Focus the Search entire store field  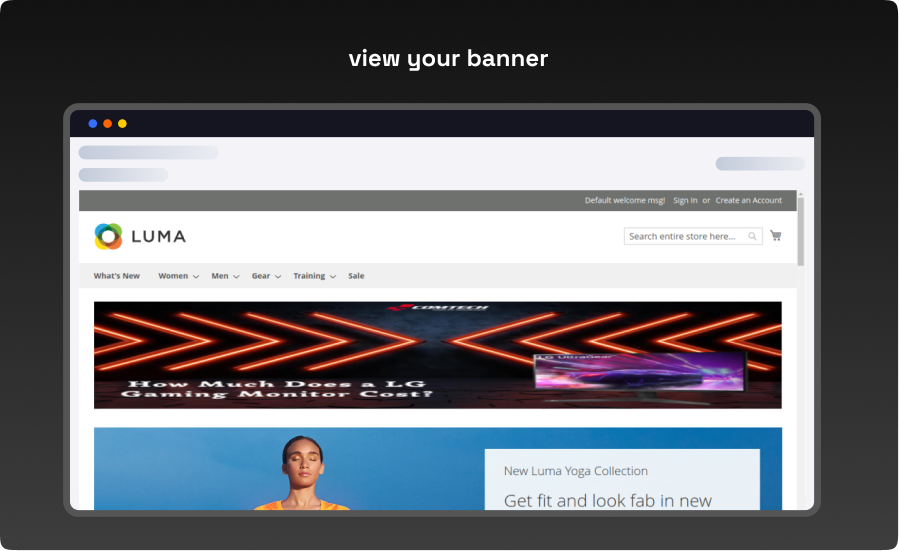[685, 237]
